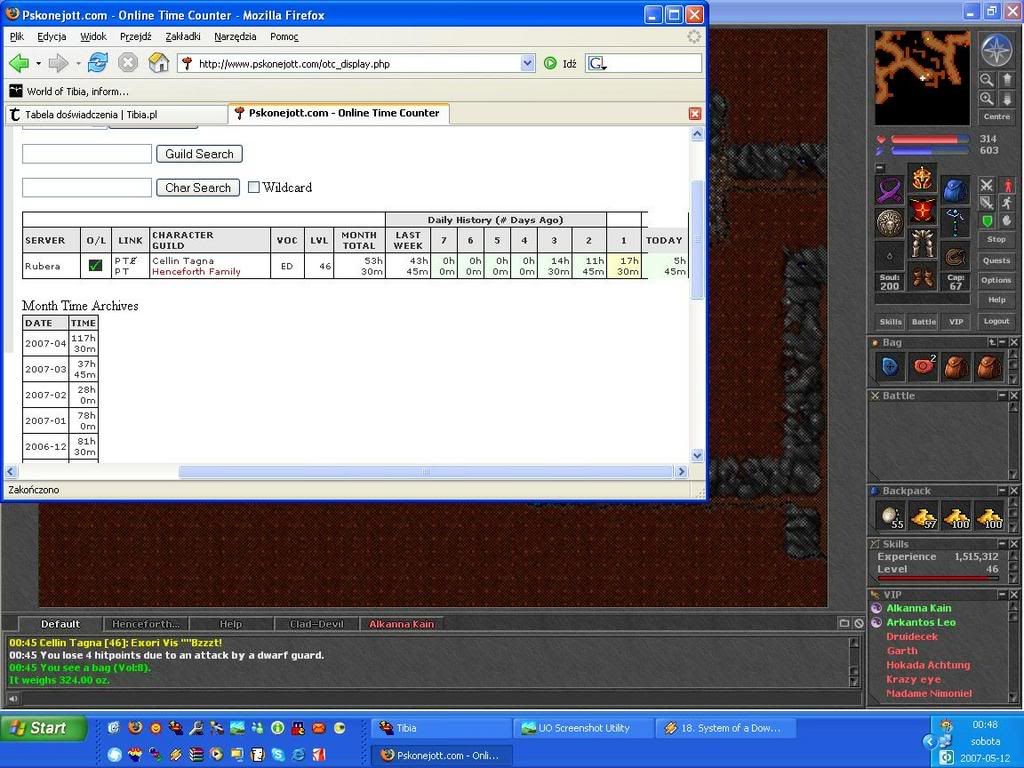Click the Centre minimap button

tap(996, 116)
